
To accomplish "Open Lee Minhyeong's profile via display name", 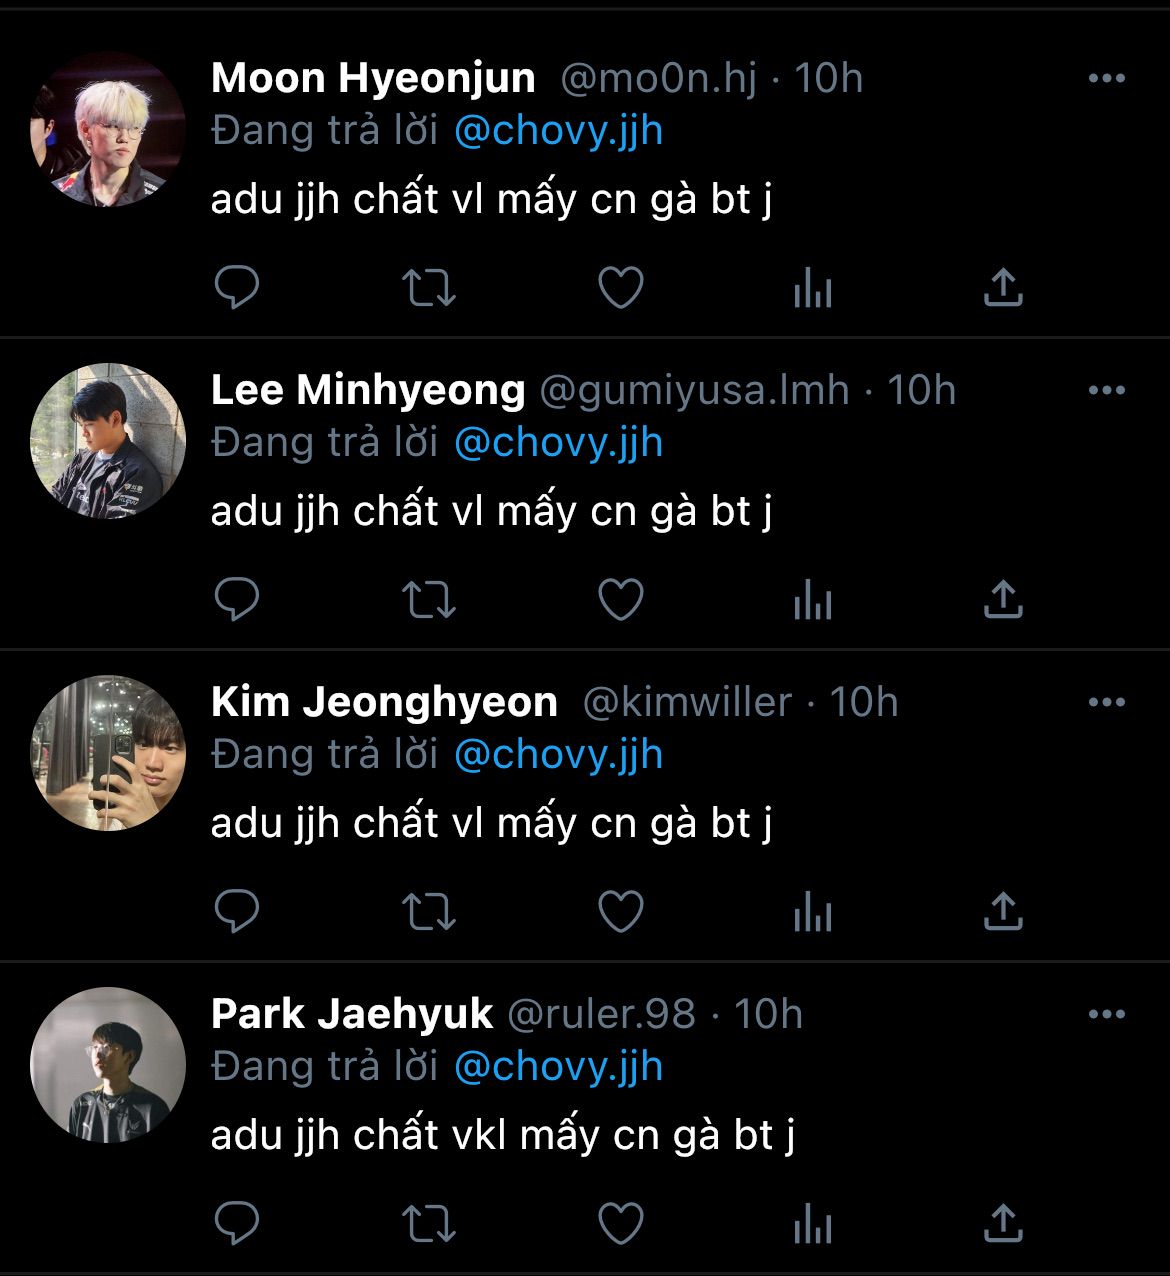I will 367,390.
